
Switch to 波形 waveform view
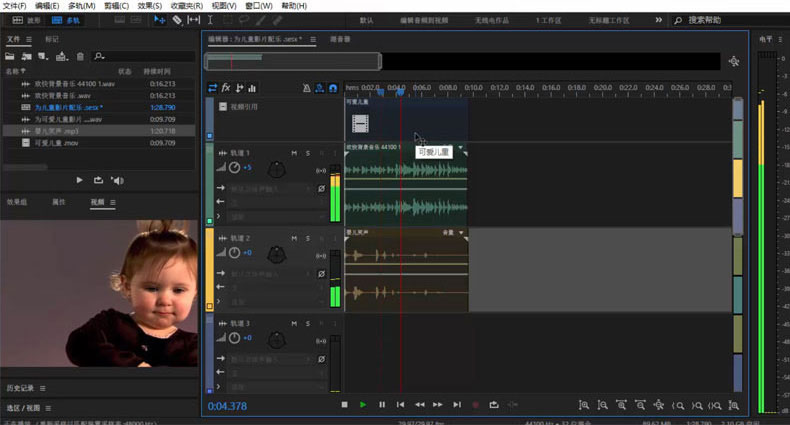pyautogui.click(x=27, y=20)
